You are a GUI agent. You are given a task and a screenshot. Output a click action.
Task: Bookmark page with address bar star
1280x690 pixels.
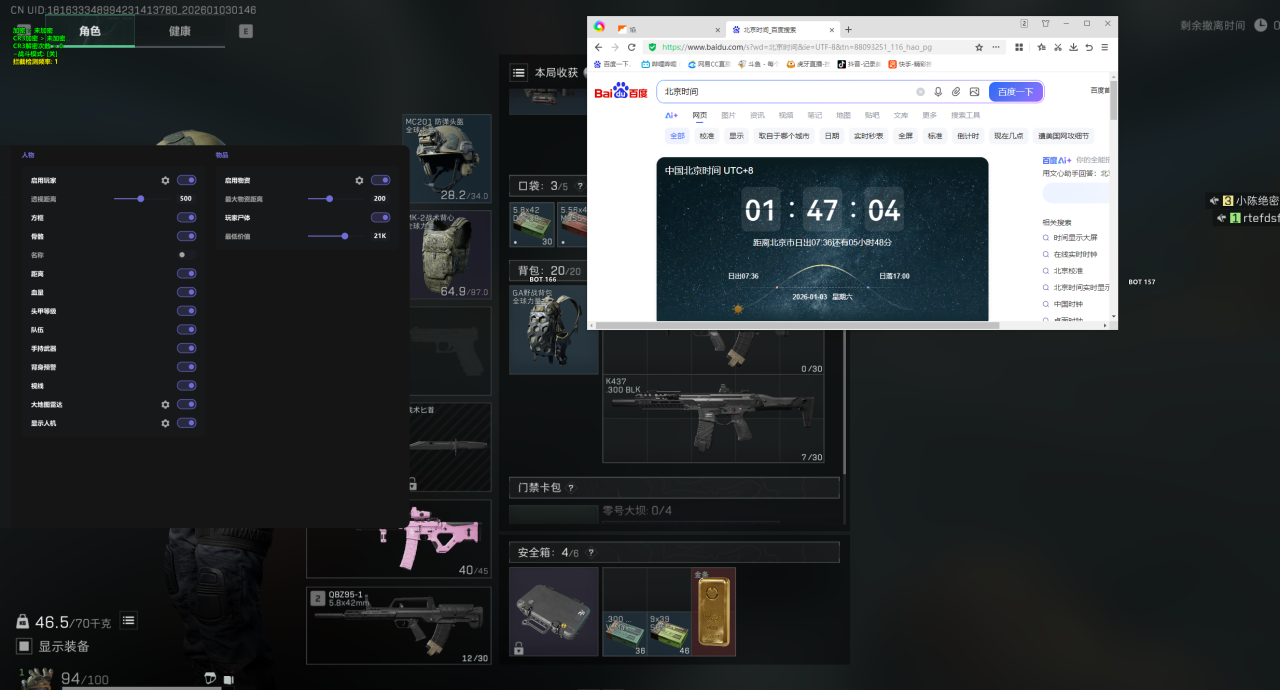click(x=979, y=47)
